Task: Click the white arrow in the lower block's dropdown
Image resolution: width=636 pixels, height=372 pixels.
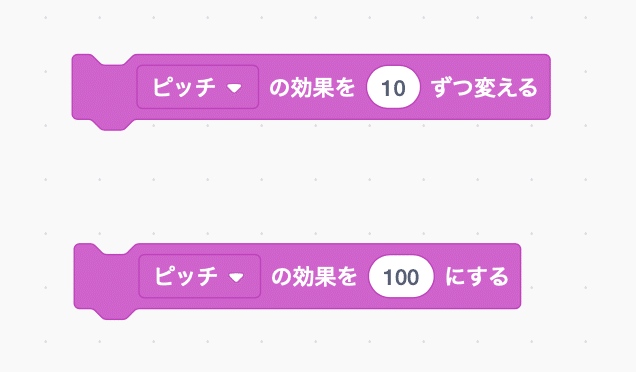Action: [x=236, y=277]
